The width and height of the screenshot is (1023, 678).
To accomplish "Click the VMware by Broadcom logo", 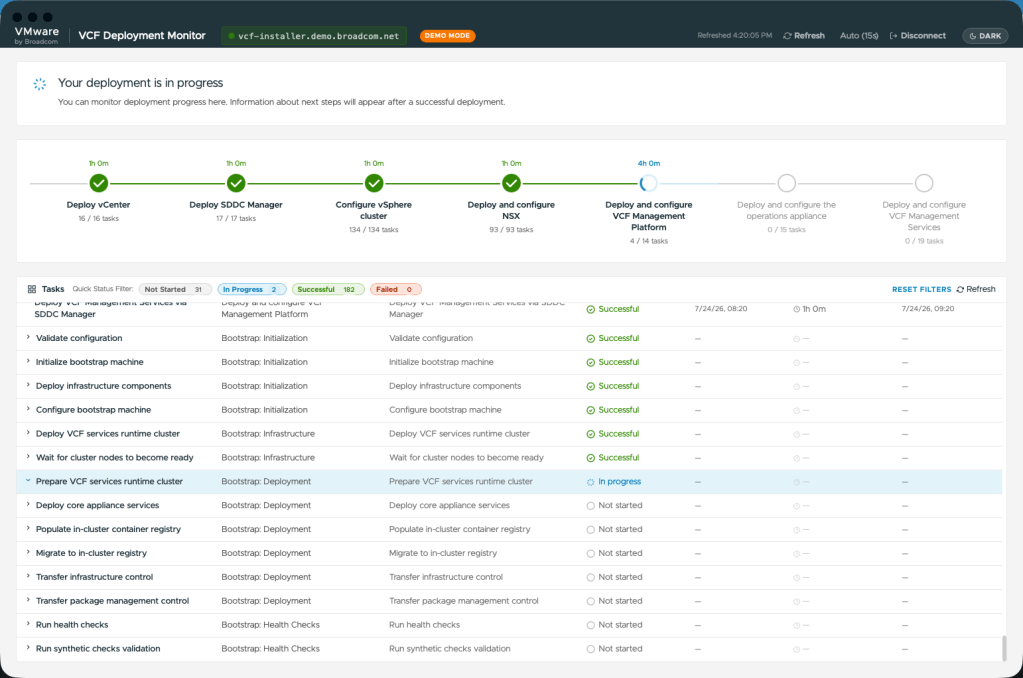I will click(x=37, y=35).
